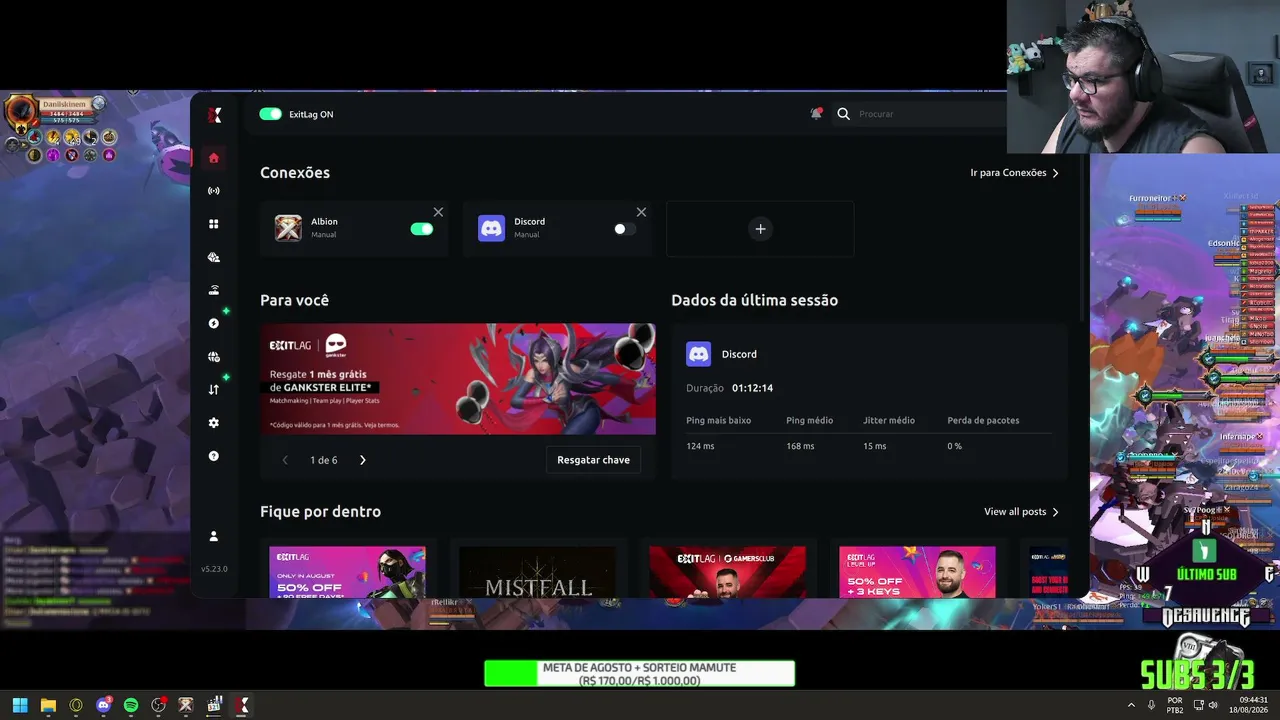Open the up-down arrows traffic icon

point(213,390)
